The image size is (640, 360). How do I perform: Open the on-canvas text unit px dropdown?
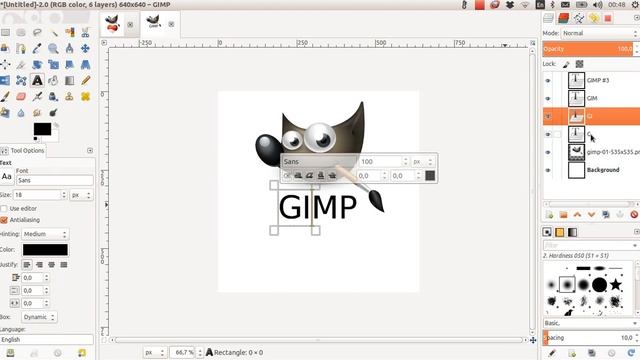[x=423, y=162]
